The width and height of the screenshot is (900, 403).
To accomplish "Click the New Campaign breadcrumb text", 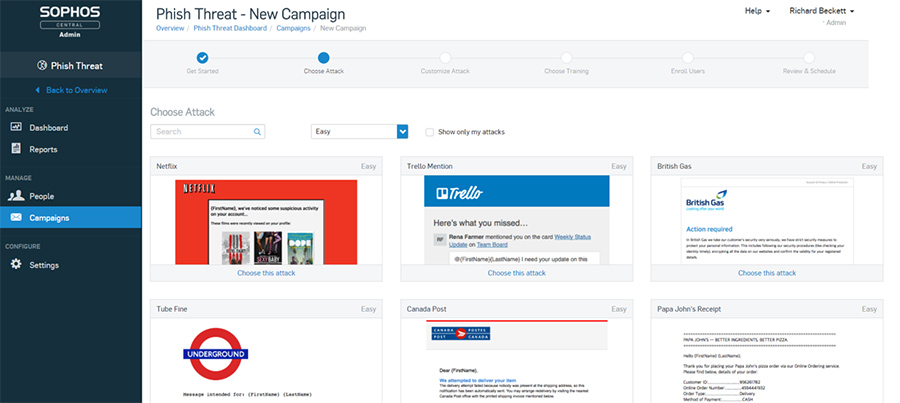I will click(343, 28).
